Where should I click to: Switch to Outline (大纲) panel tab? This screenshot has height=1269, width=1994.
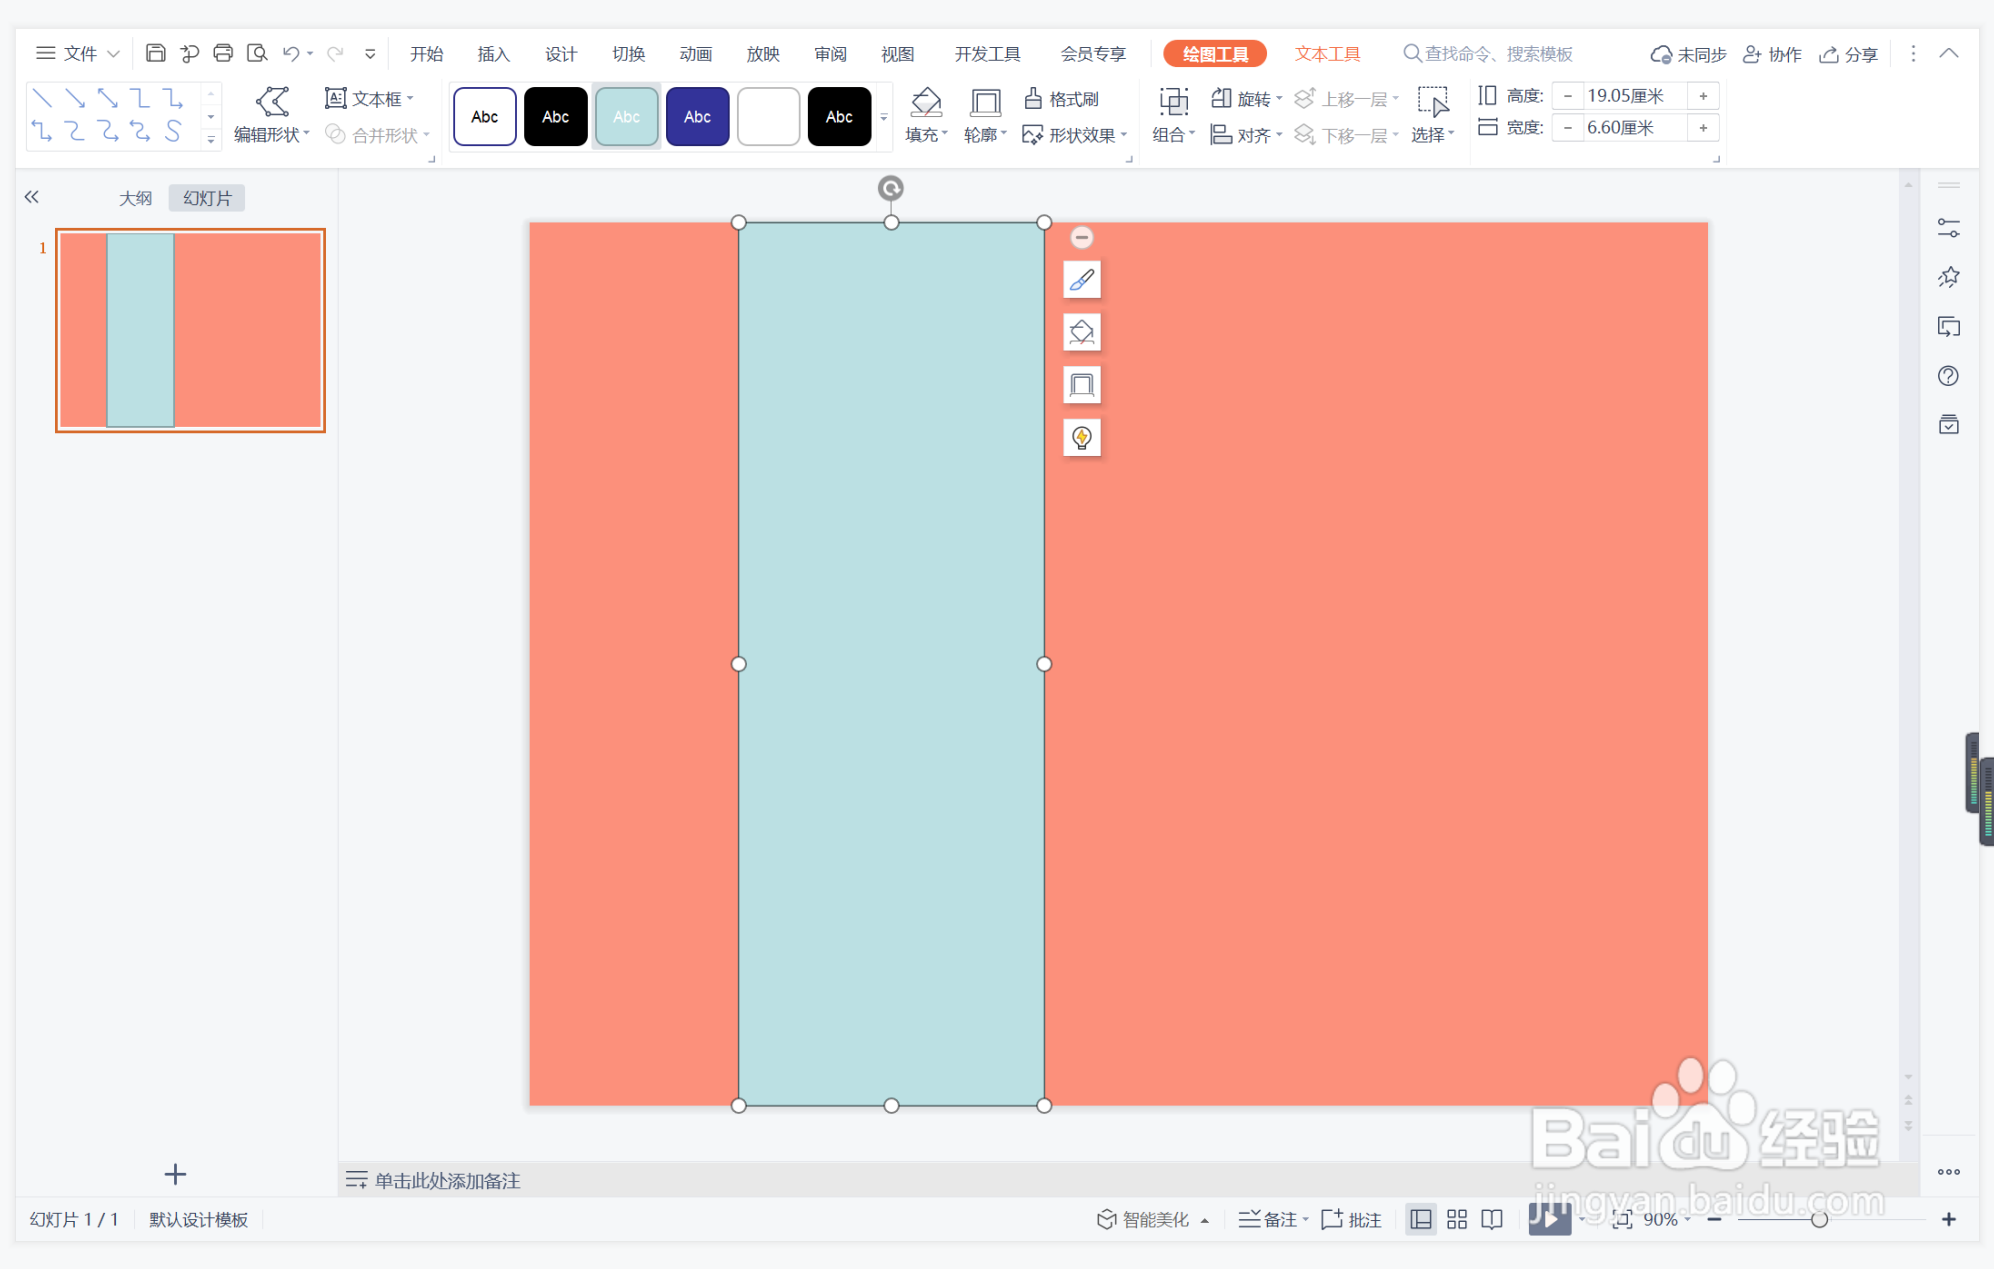point(135,198)
